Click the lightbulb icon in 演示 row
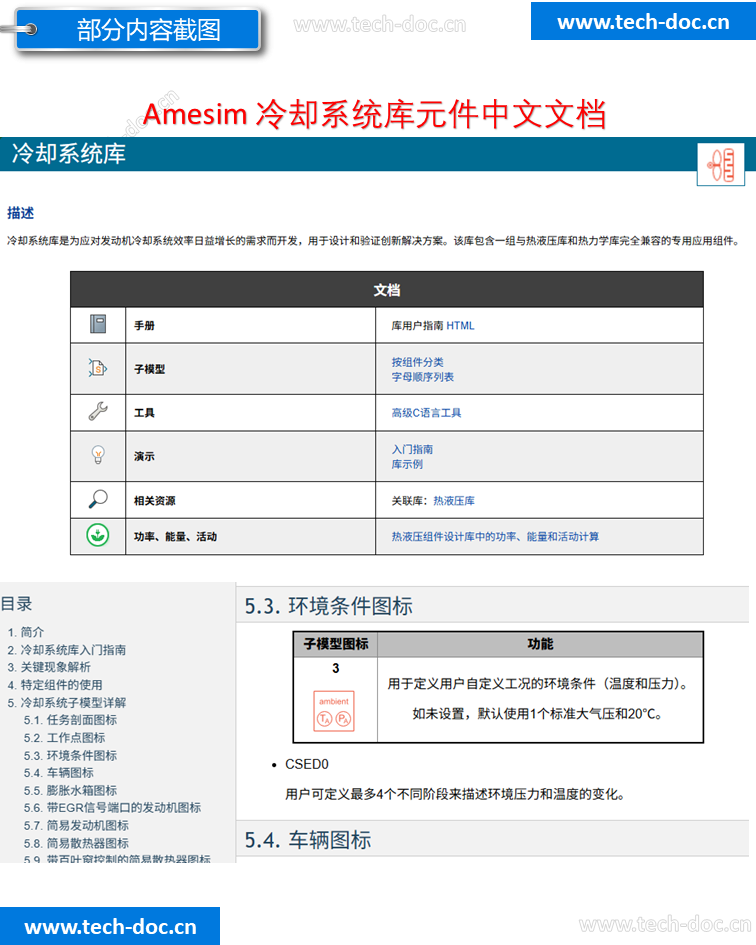The image size is (756, 945). (98, 455)
